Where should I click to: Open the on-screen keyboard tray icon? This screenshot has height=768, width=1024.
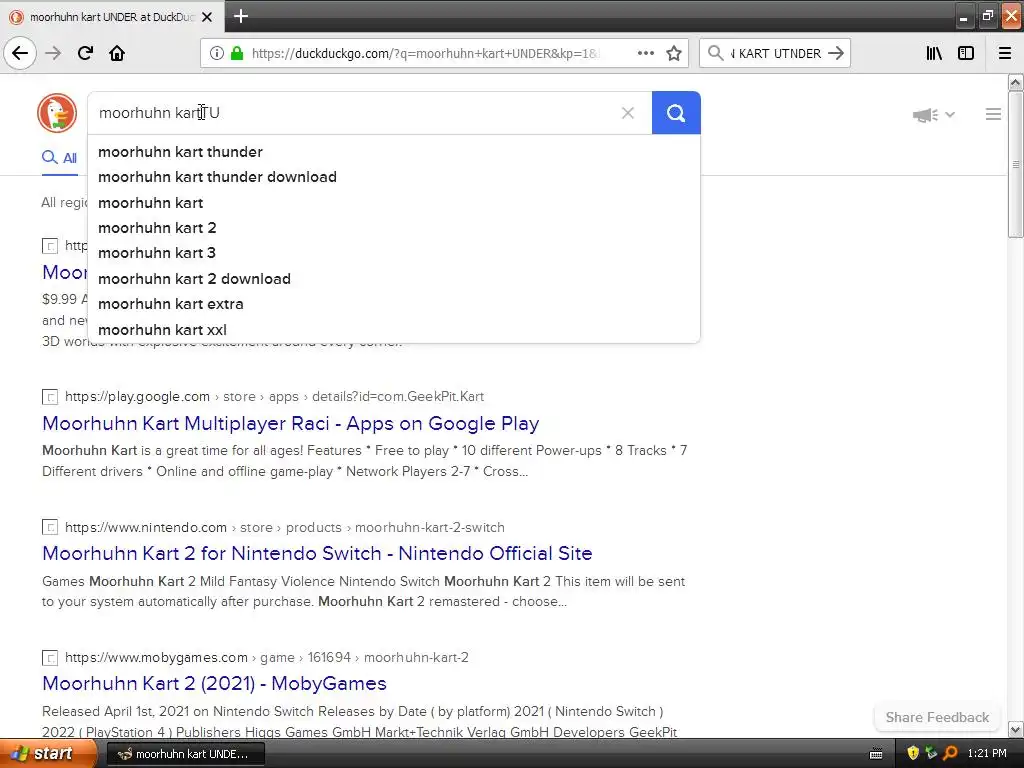click(876, 754)
